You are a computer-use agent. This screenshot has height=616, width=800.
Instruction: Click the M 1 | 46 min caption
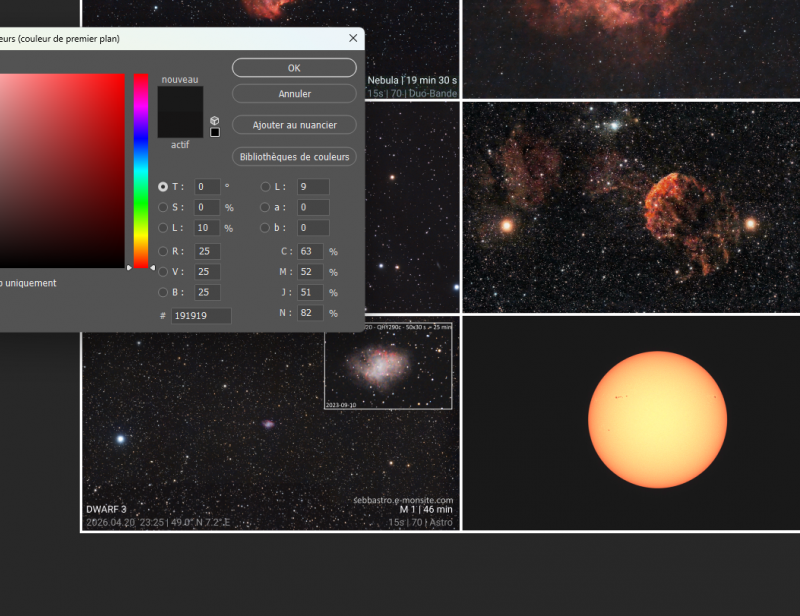tap(426, 509)
